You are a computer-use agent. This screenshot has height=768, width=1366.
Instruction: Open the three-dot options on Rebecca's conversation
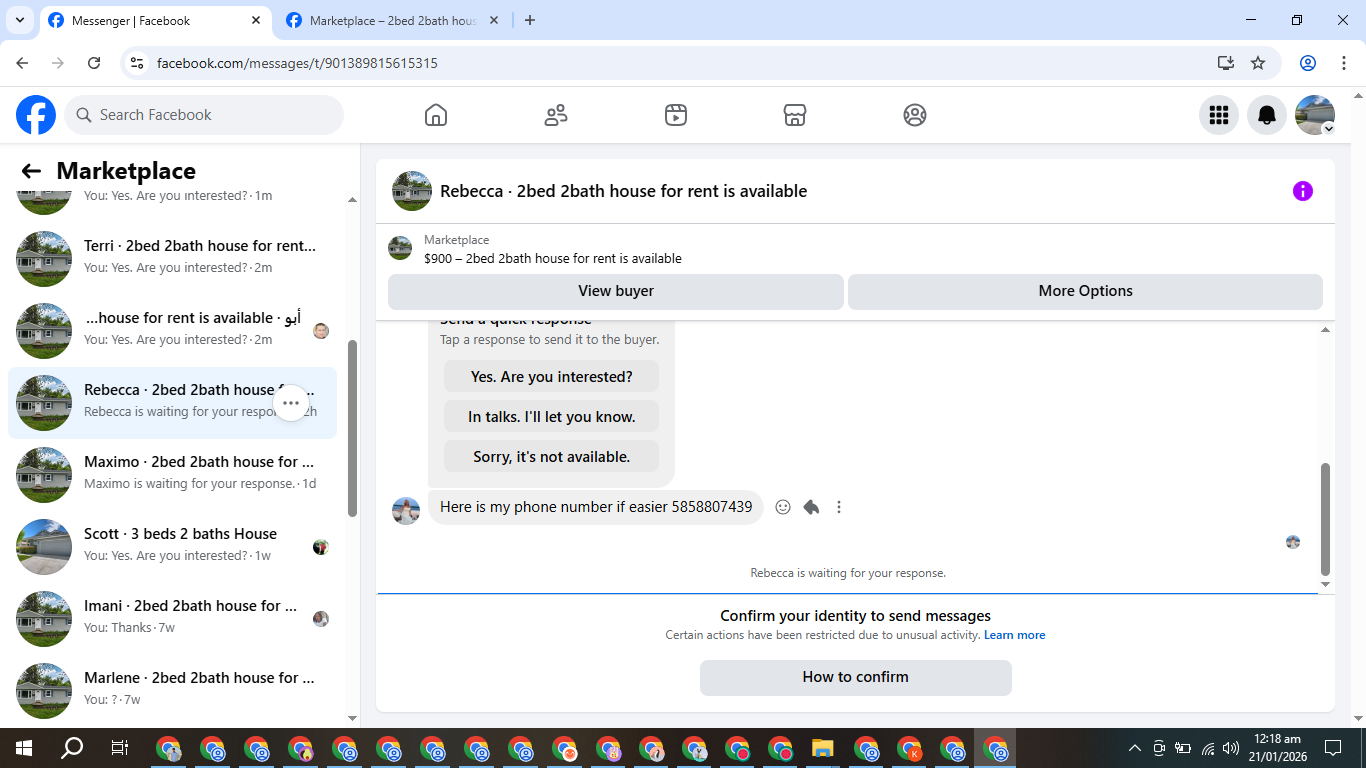coord(291,403)
